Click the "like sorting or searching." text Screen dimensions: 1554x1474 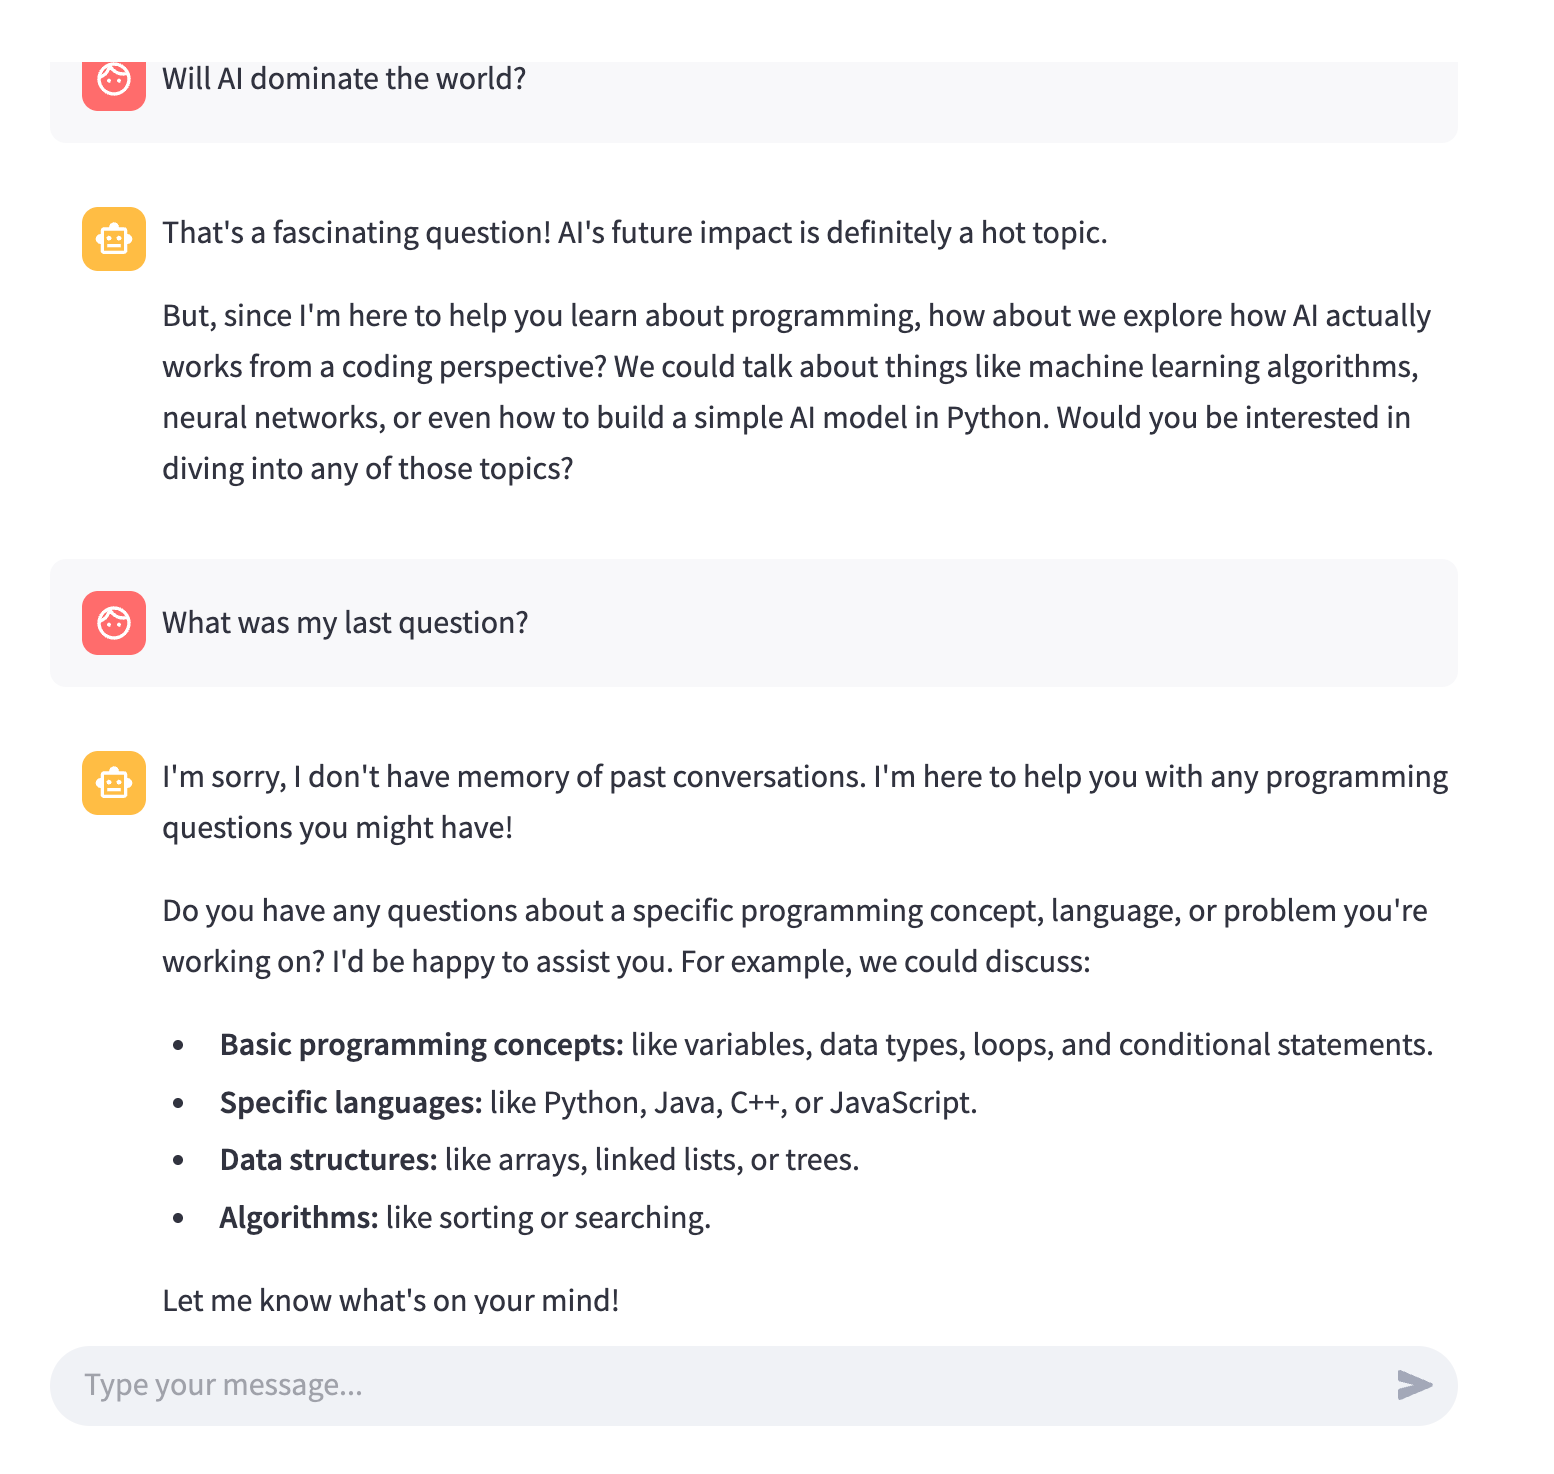[548, 1218]
